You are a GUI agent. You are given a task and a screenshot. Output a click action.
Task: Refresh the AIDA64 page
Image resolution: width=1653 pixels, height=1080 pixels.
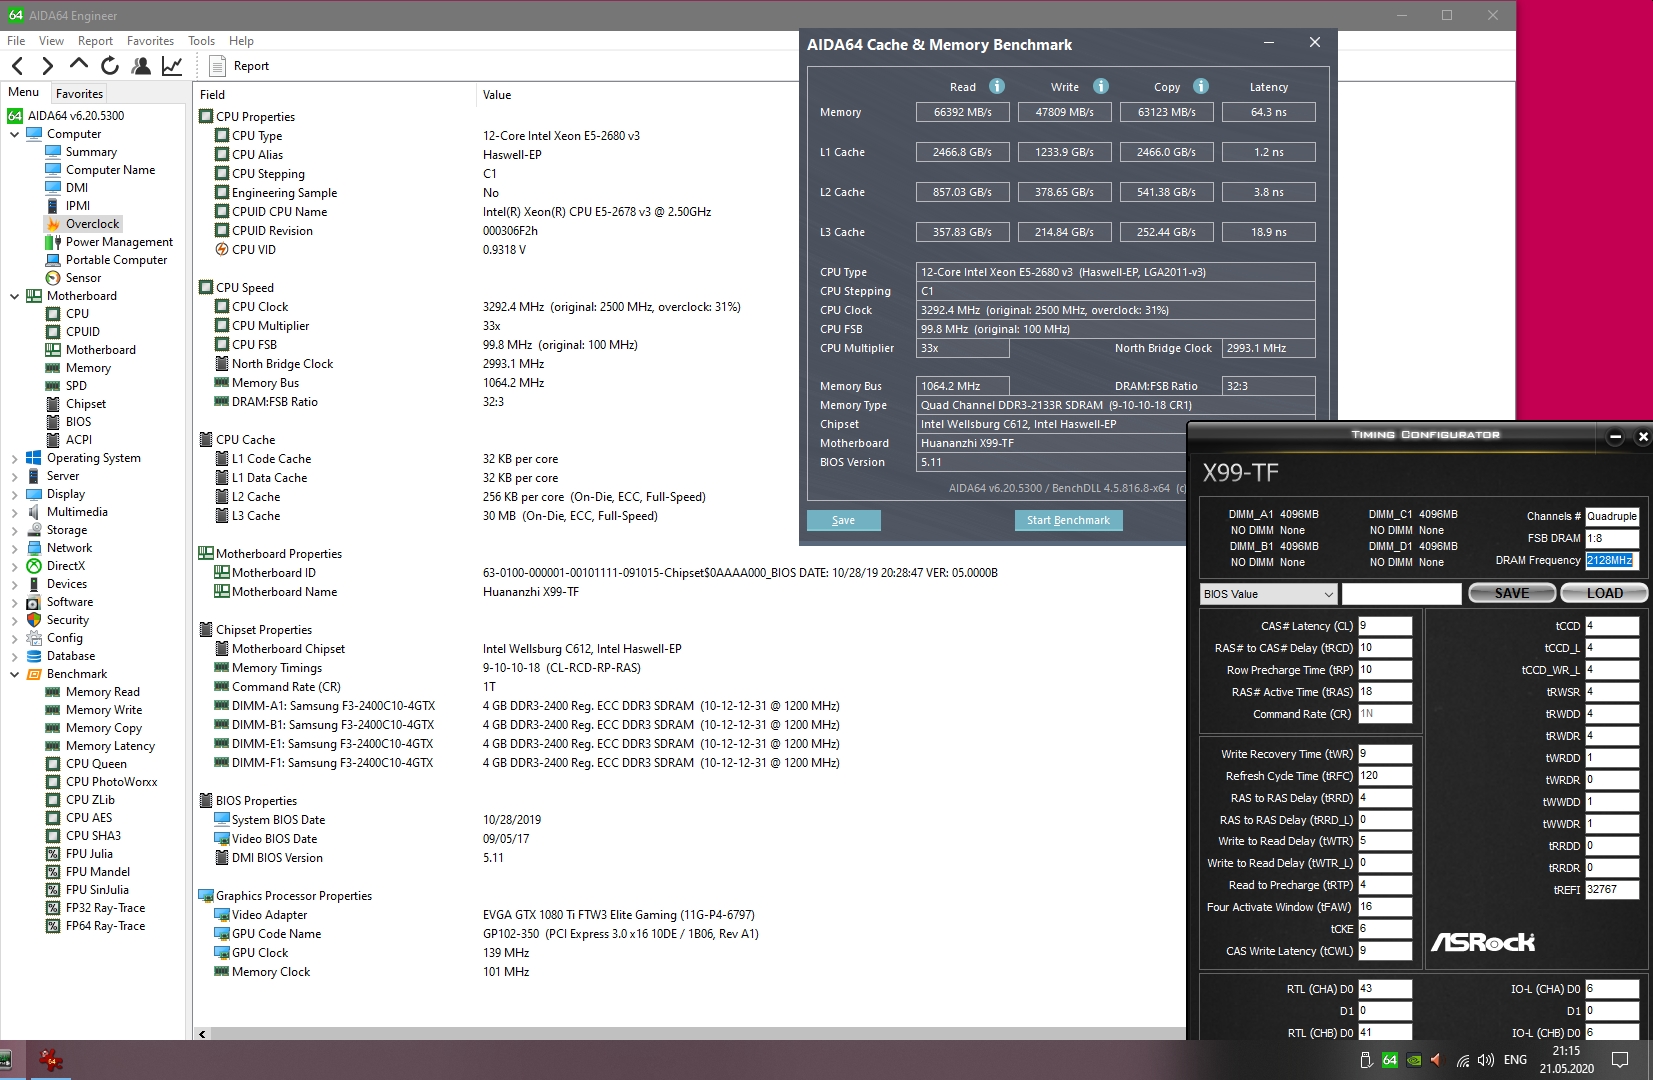pyautogui.click(x=110, y=66)
